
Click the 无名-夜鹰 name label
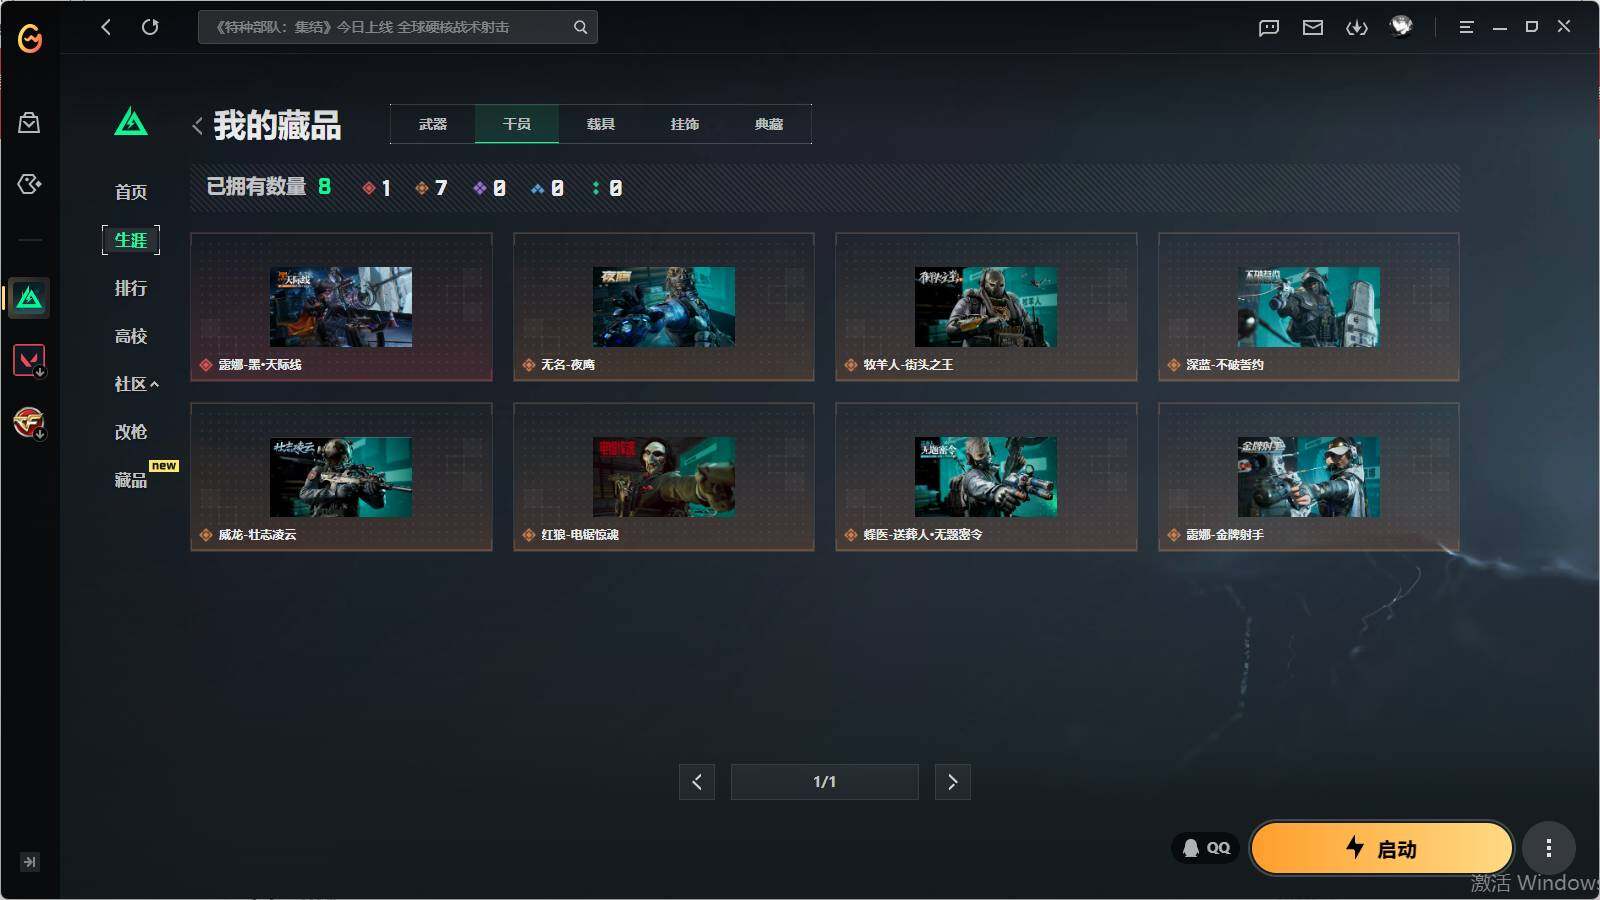click(x=568, y=365)
